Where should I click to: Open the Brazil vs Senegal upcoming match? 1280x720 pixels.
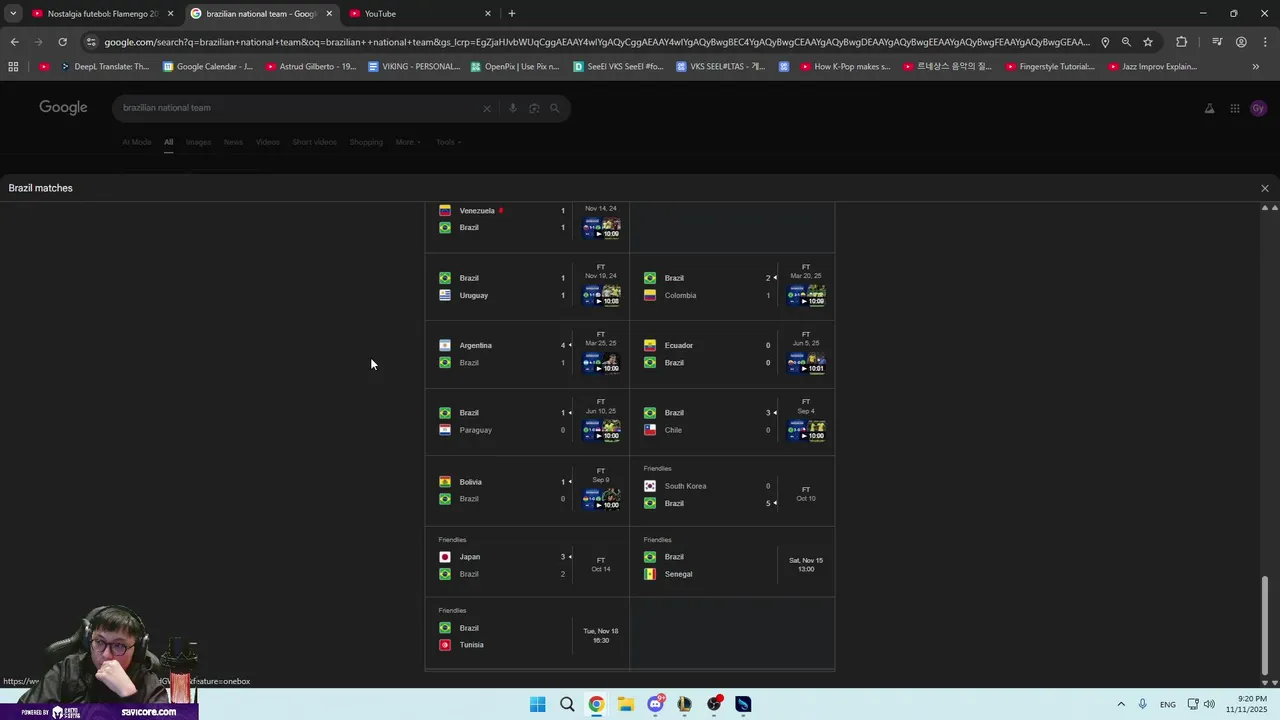(732, 562)
